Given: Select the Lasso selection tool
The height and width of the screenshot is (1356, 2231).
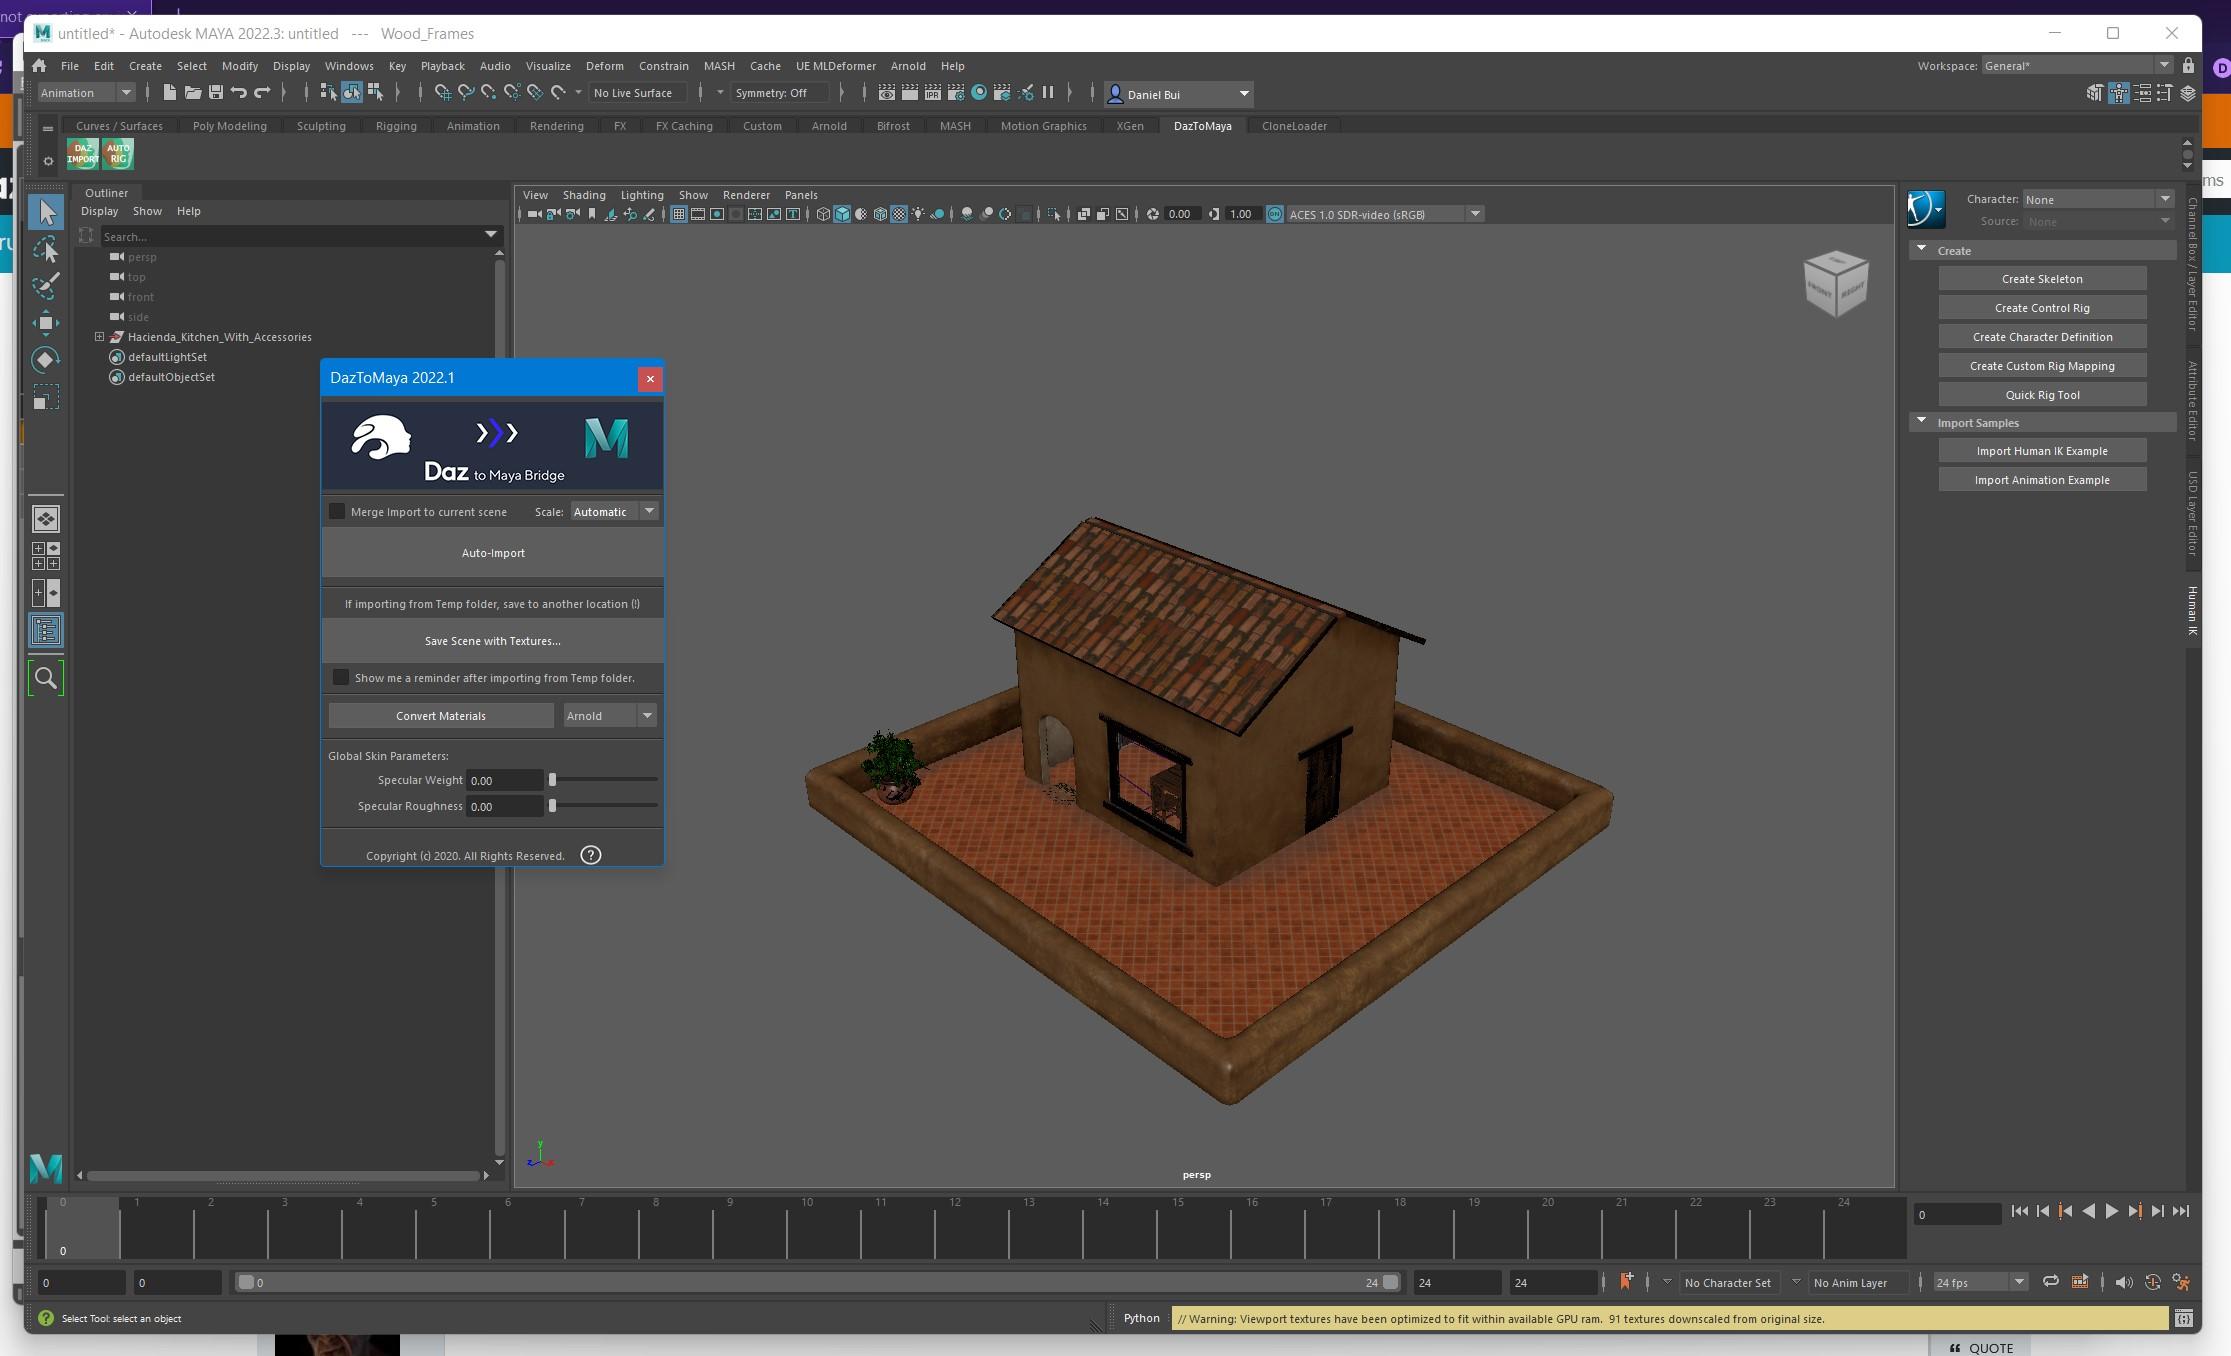Looking at the screenshot, I should point(45,250).
